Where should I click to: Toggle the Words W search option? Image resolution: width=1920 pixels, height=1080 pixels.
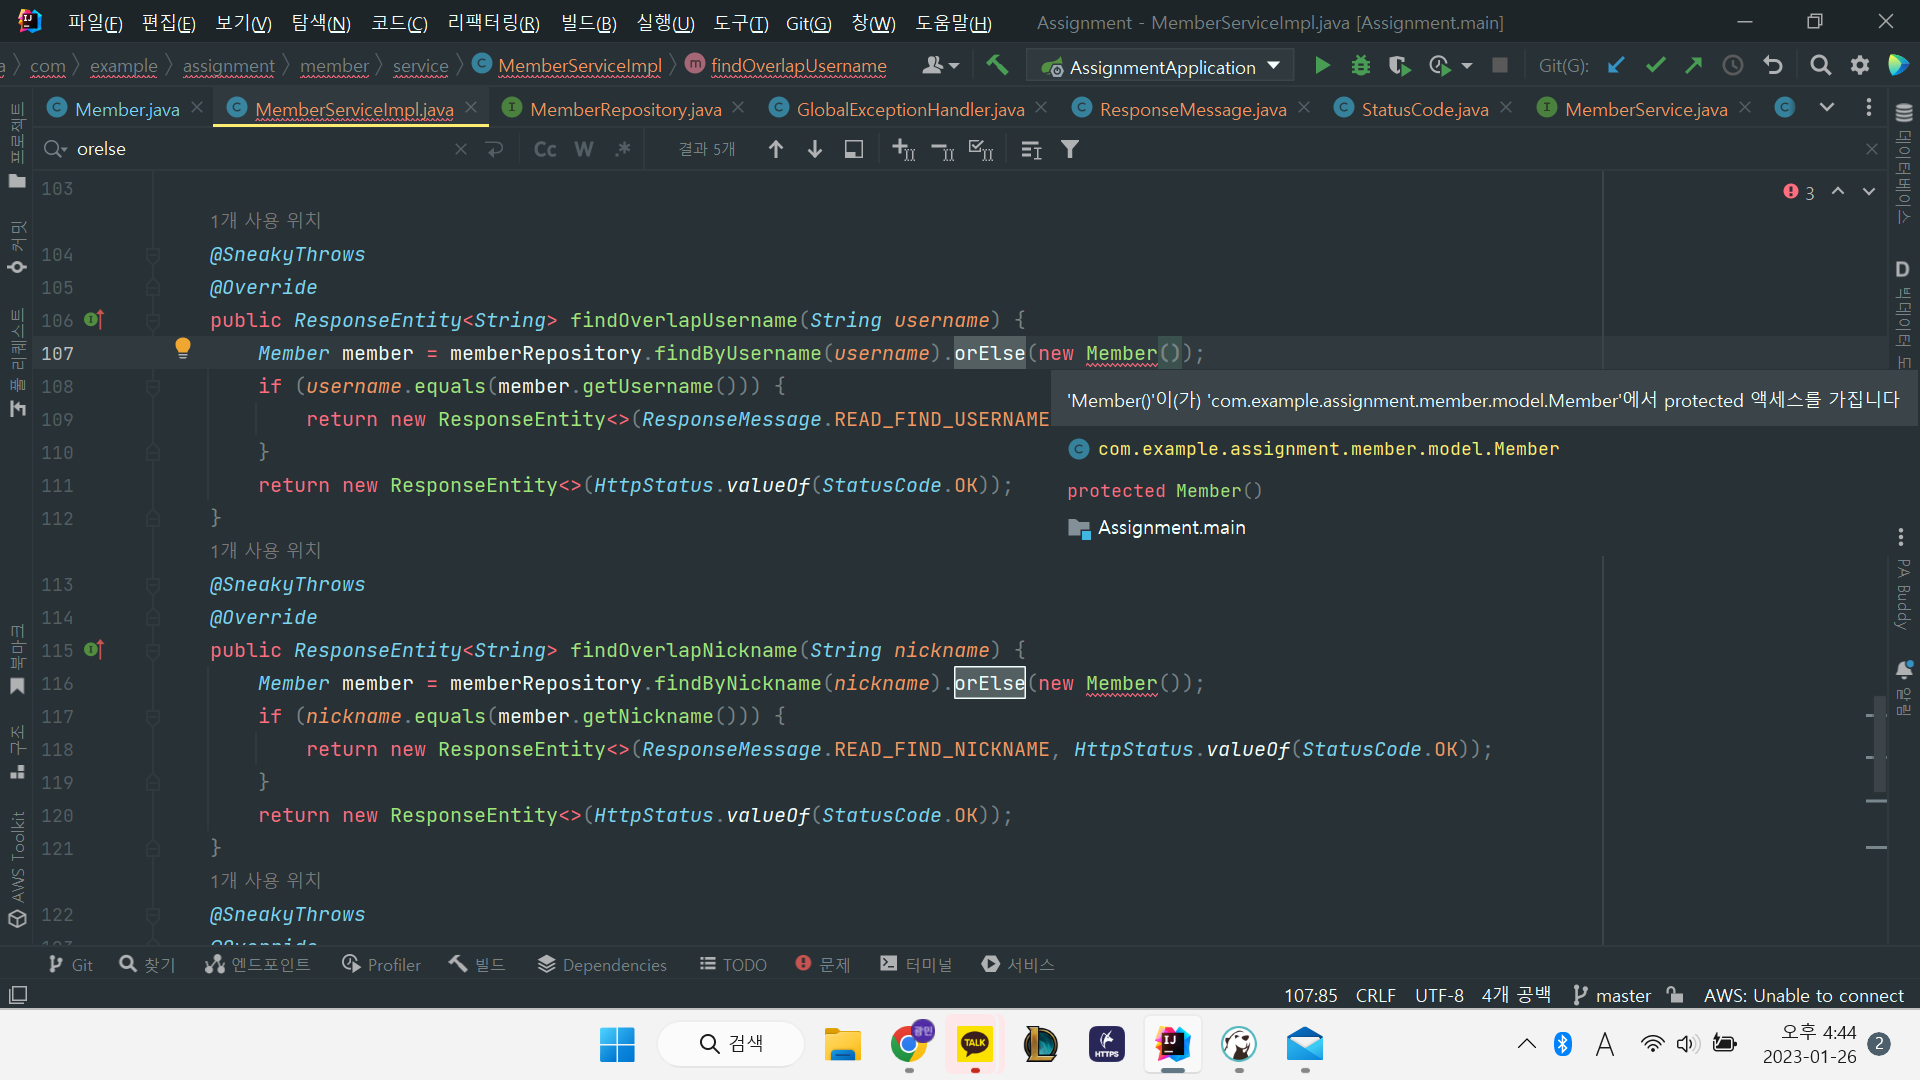click(584, 149)
